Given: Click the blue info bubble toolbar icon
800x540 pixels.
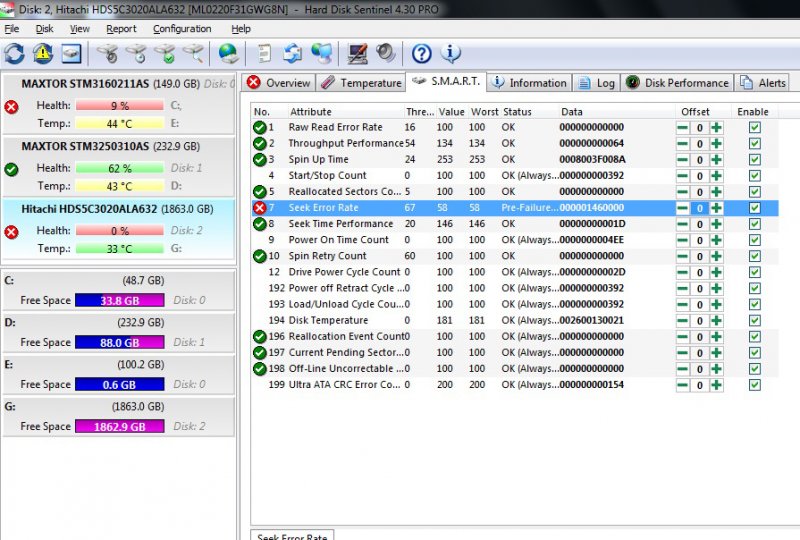Looking at the screenshot, I should (x=451, y=53).
